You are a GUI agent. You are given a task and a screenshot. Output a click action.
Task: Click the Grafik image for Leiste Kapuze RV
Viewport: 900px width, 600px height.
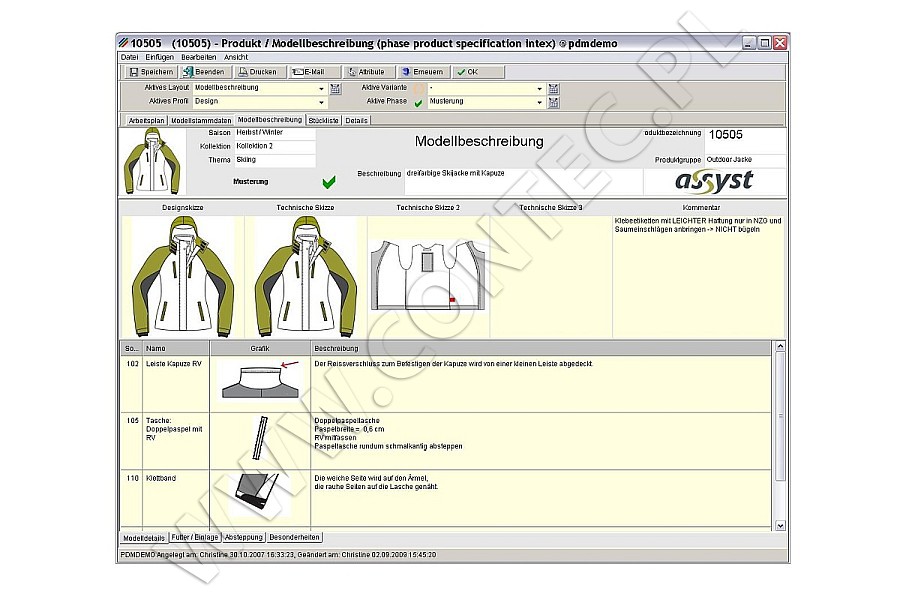(x=260, y=381)
